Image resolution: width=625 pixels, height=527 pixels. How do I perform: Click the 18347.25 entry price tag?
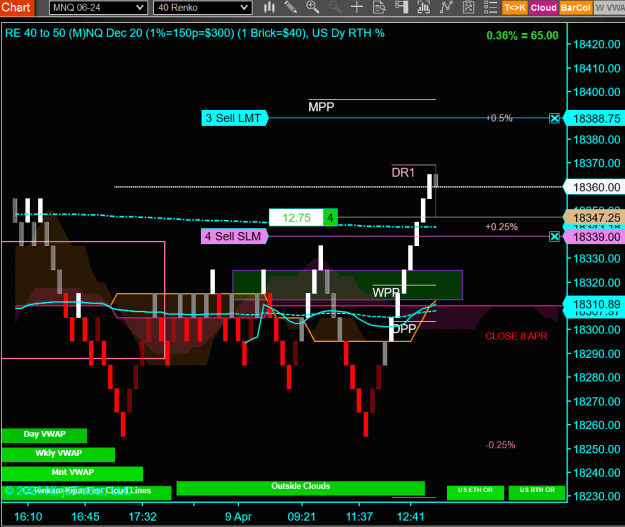coord(596,218)
